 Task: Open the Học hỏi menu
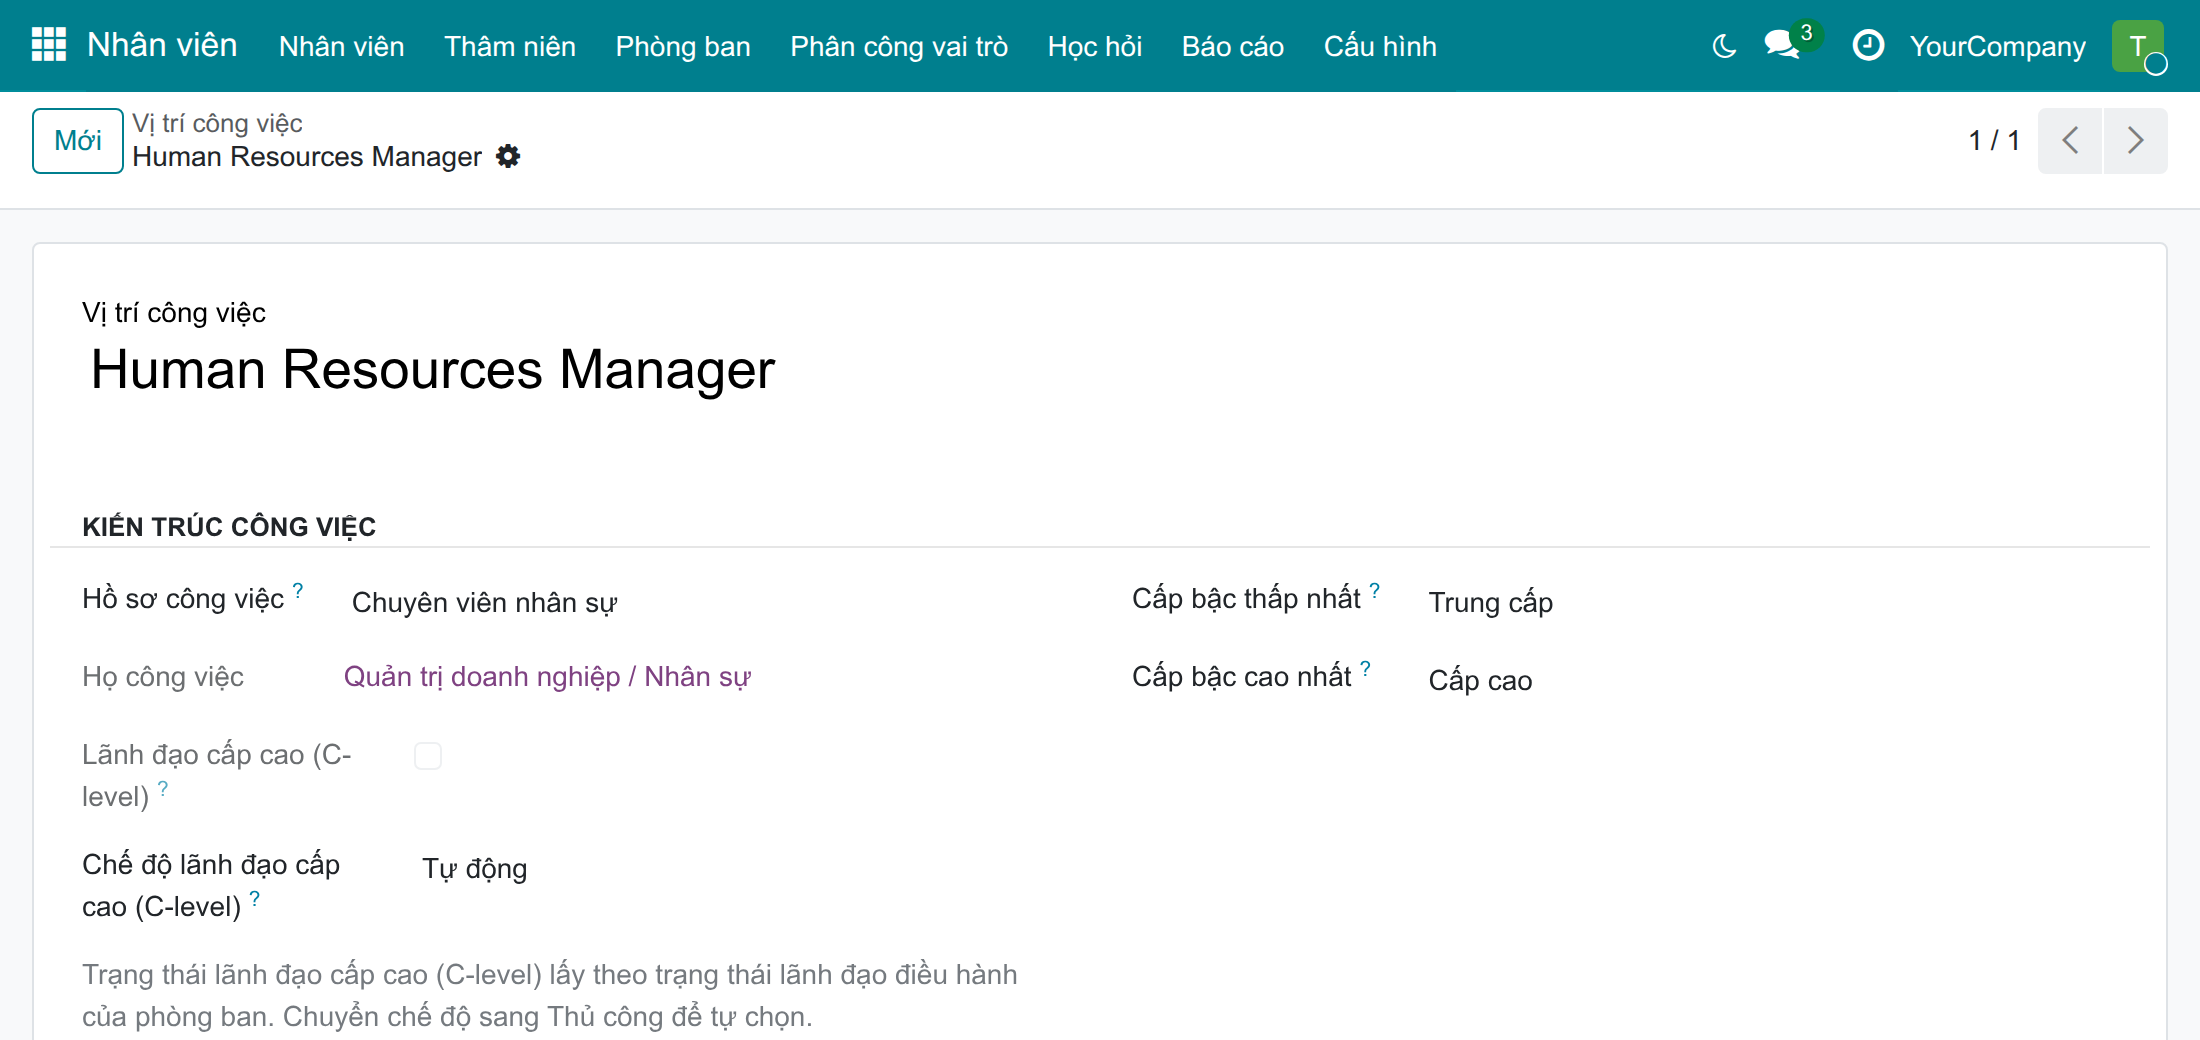click(1095, 46)
